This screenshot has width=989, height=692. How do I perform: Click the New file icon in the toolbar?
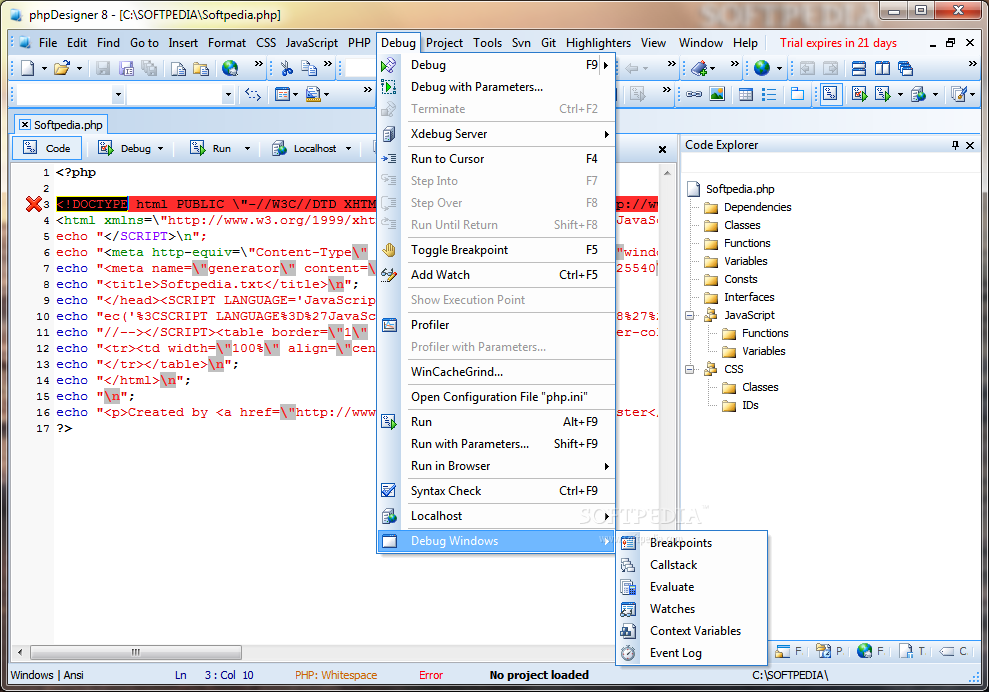[27, 68]
